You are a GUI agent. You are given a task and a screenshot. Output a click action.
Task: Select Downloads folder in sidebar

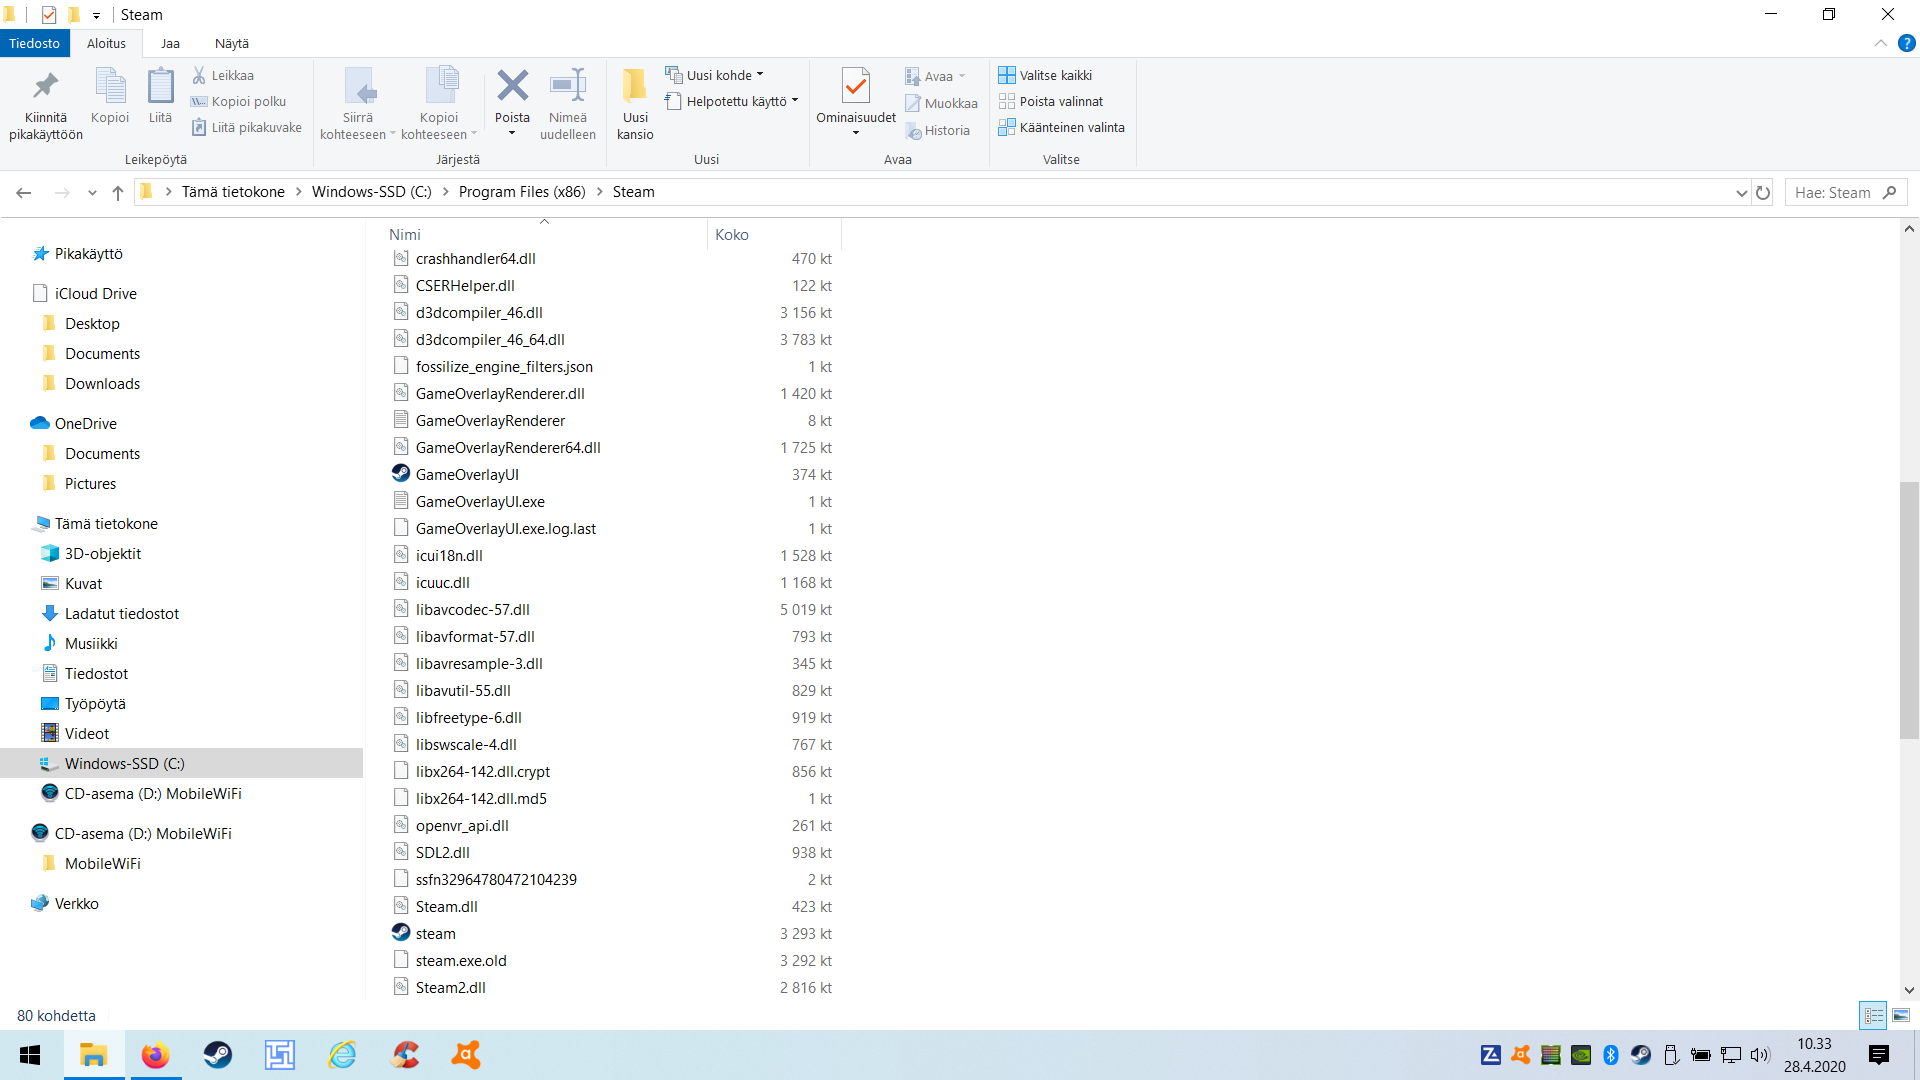pyautogui.click(x=91, y=383)
